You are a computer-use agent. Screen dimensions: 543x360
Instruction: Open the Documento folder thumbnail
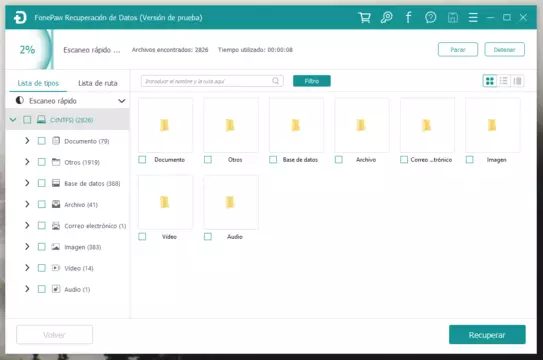(x=166, y=125)
